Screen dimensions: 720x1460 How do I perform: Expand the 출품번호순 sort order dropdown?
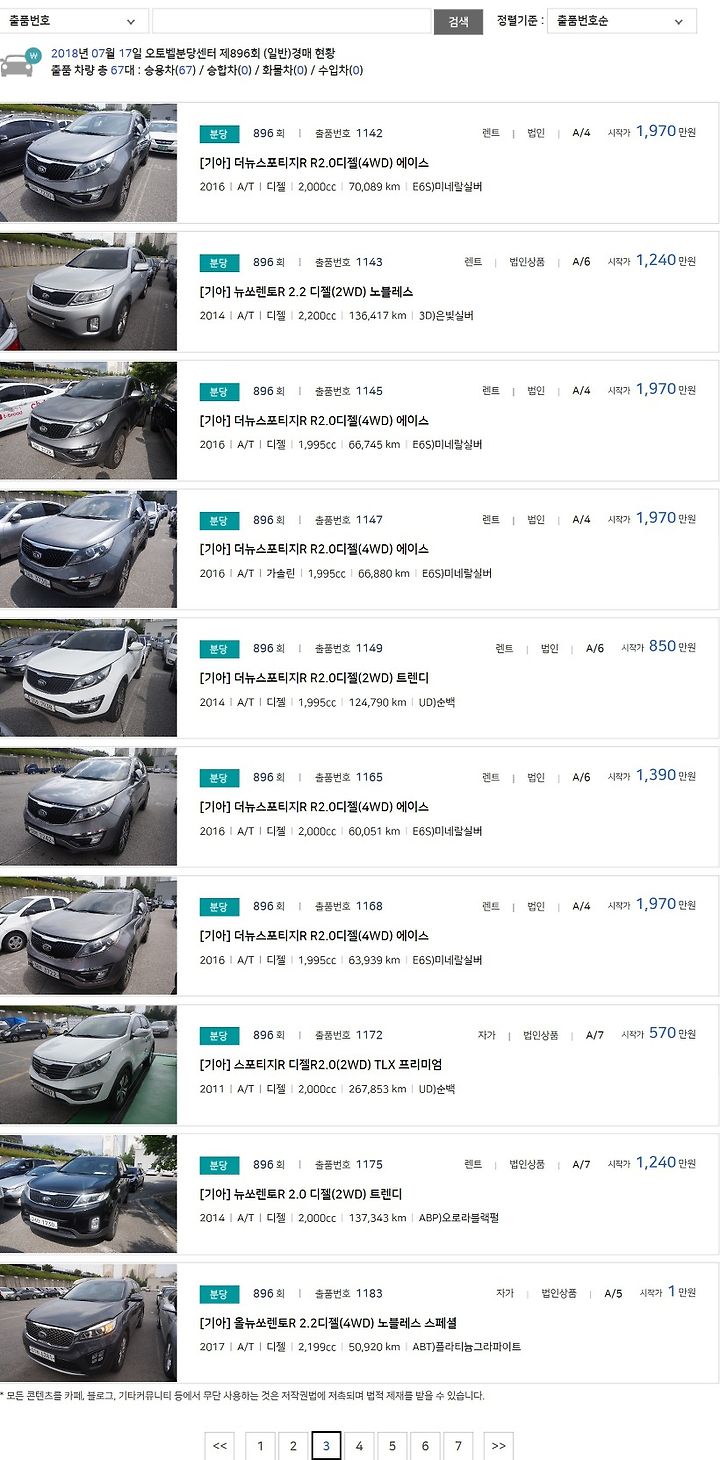622,21
